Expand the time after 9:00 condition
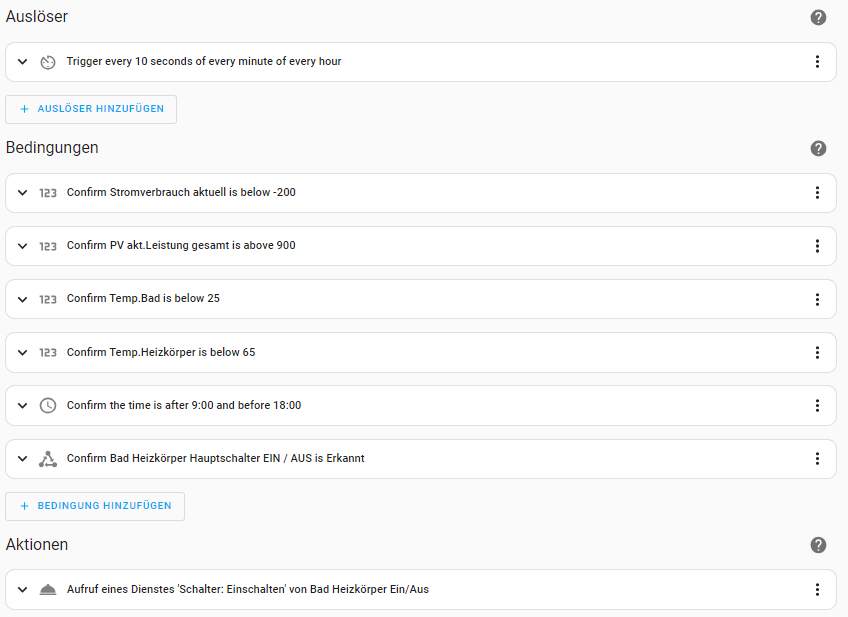 pyautogui.click(x=23, y=406)
